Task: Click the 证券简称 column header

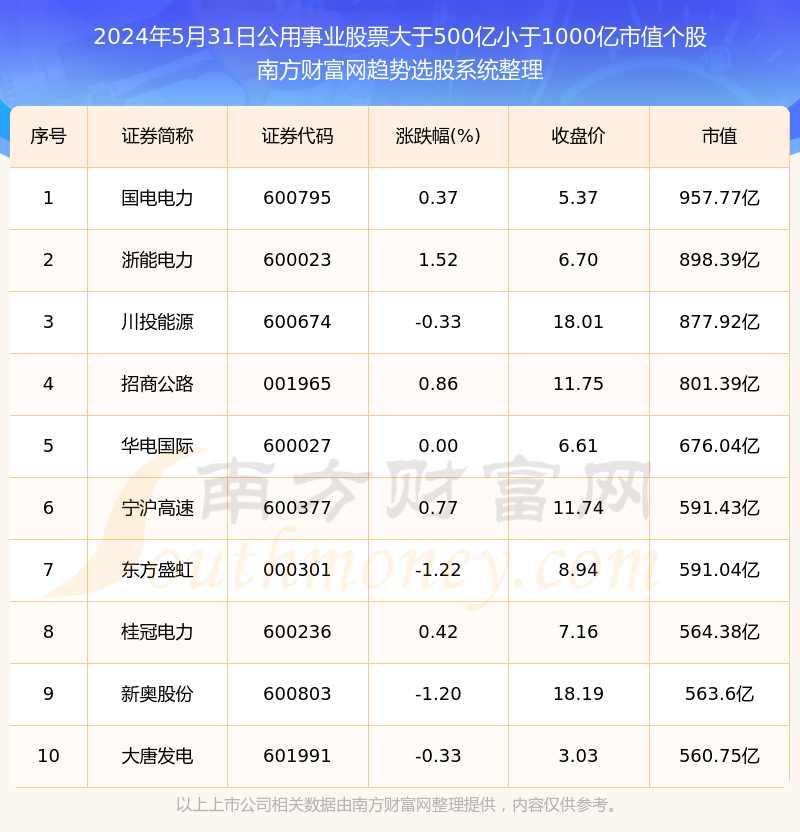Action: point(157,136)
